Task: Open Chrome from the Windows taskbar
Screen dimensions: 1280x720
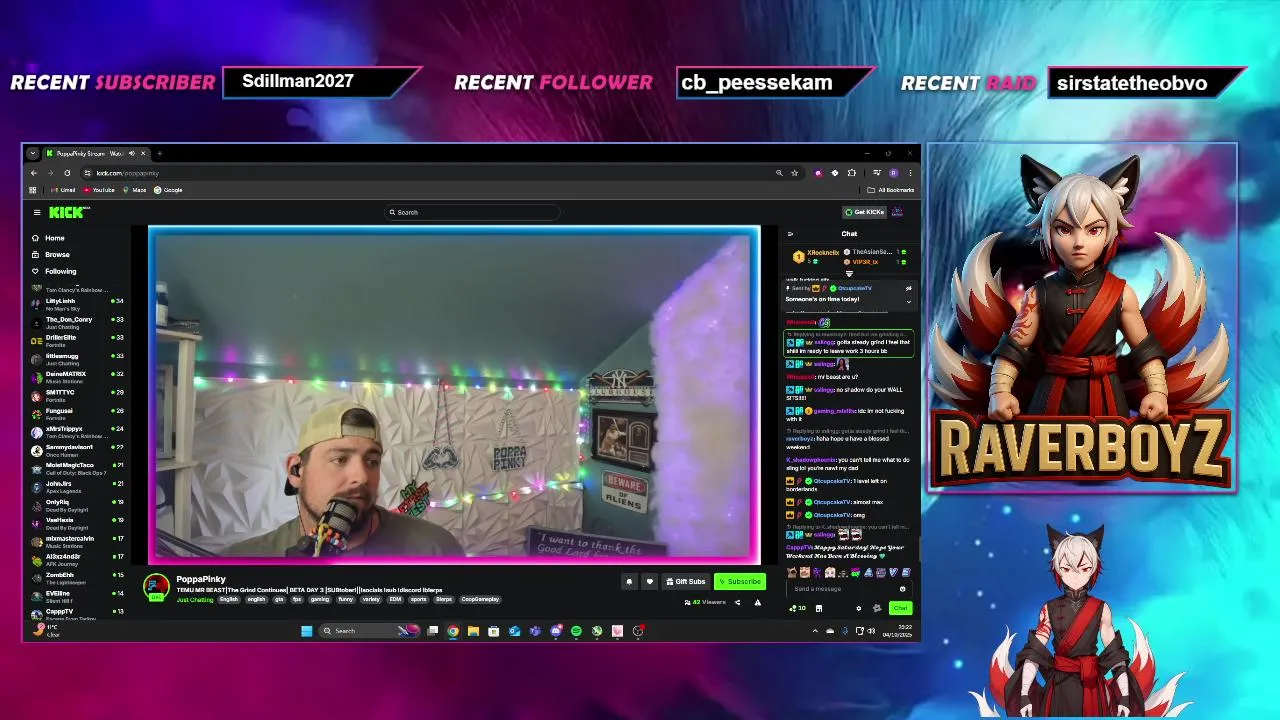Action: click(x=453, y=631)
